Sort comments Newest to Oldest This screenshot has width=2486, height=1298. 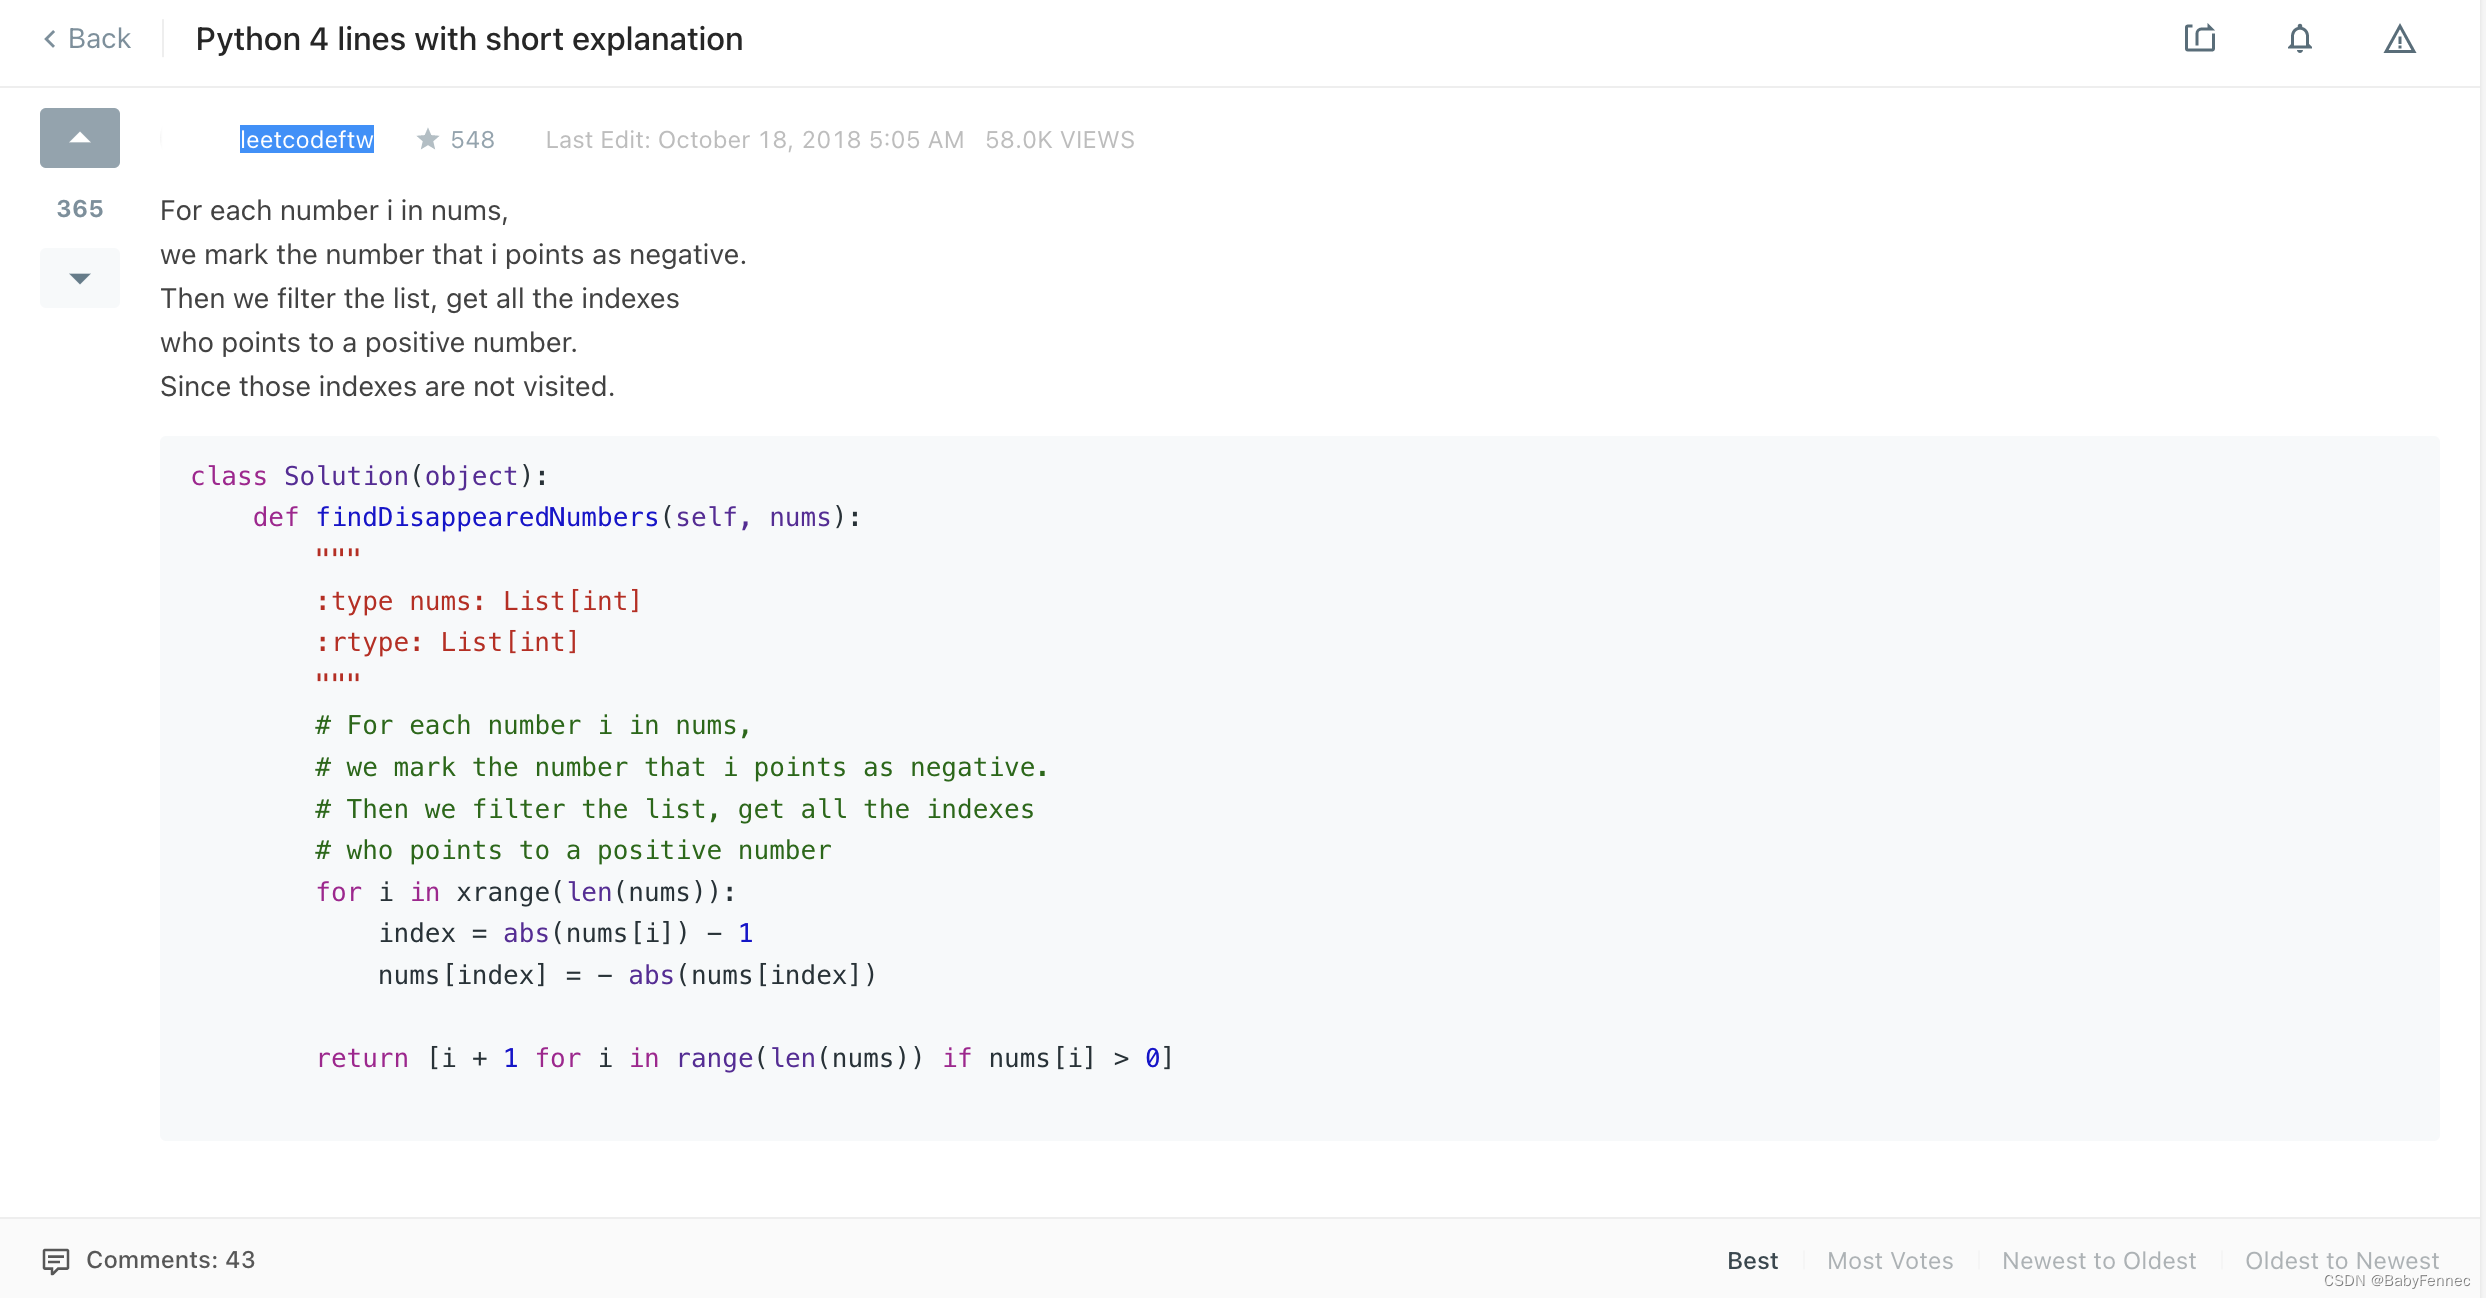[2098, 1261]
